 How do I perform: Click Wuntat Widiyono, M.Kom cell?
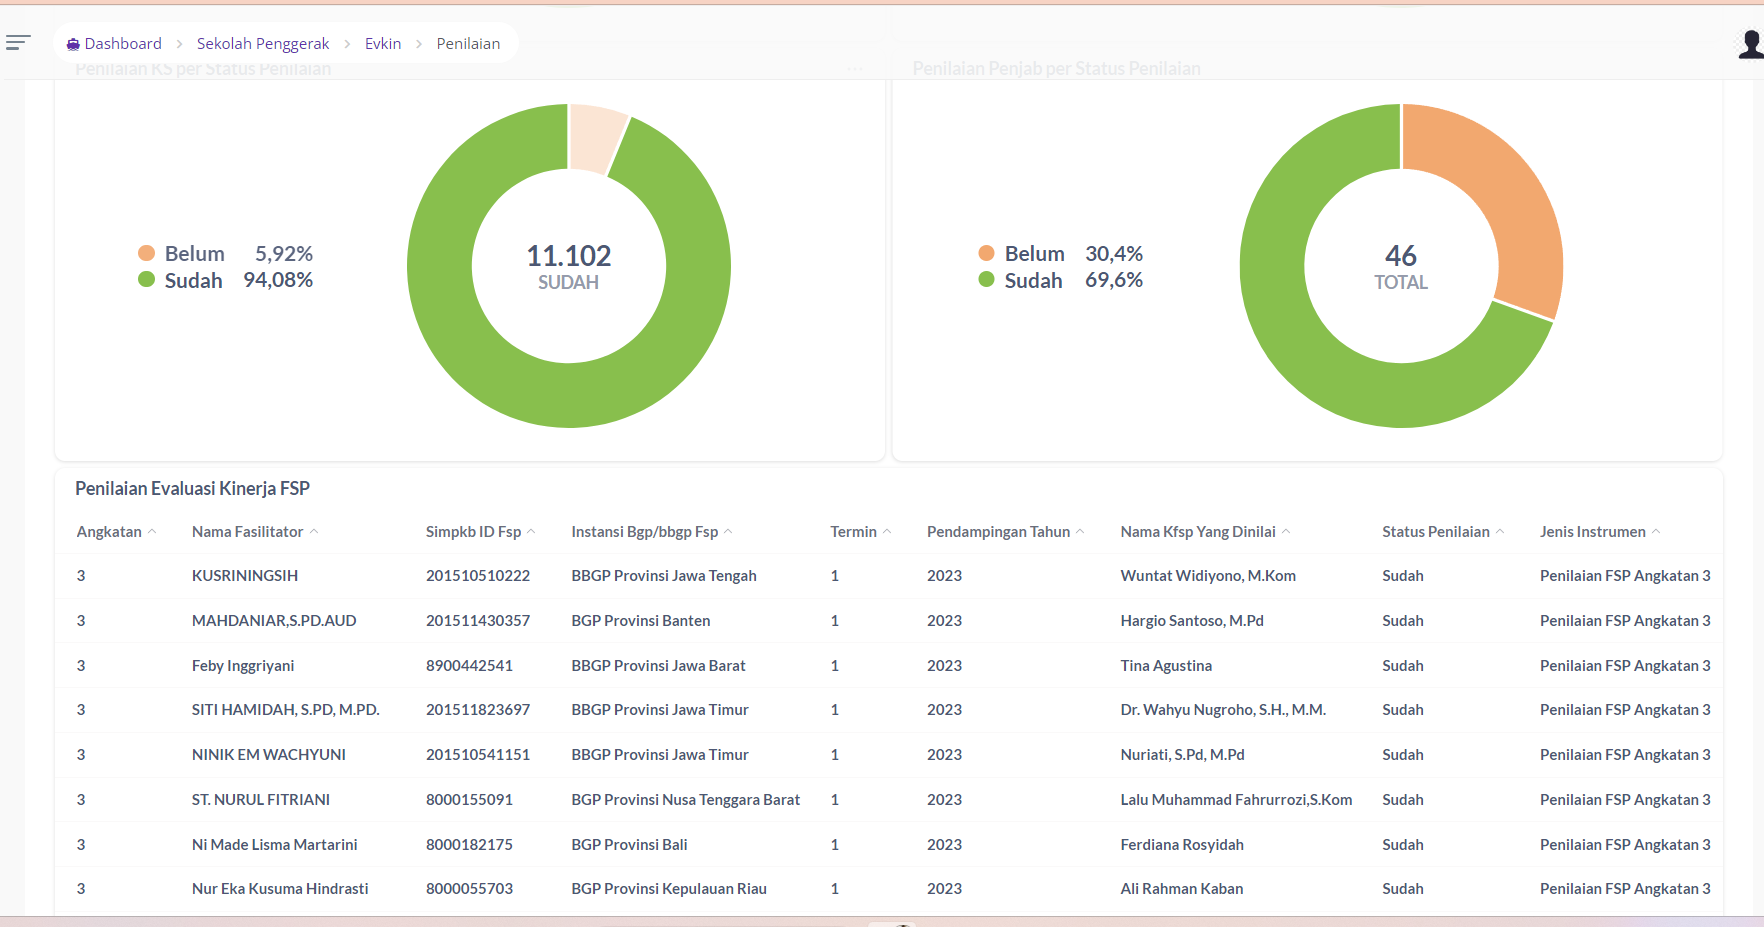coord(1208,576)
